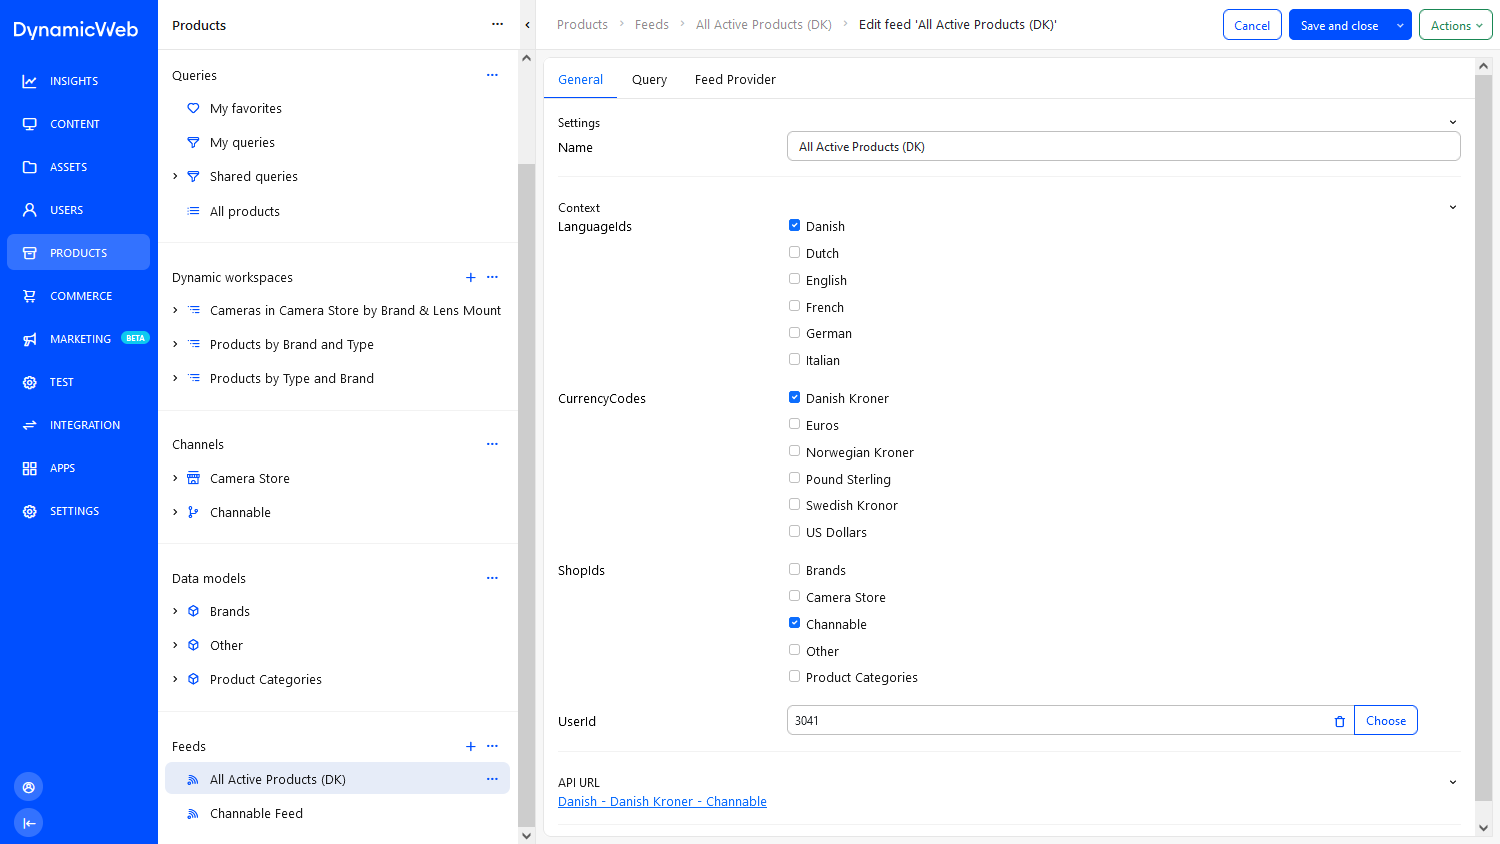
Task: Open the Users section icon
Action: click(x=30, y=210)
